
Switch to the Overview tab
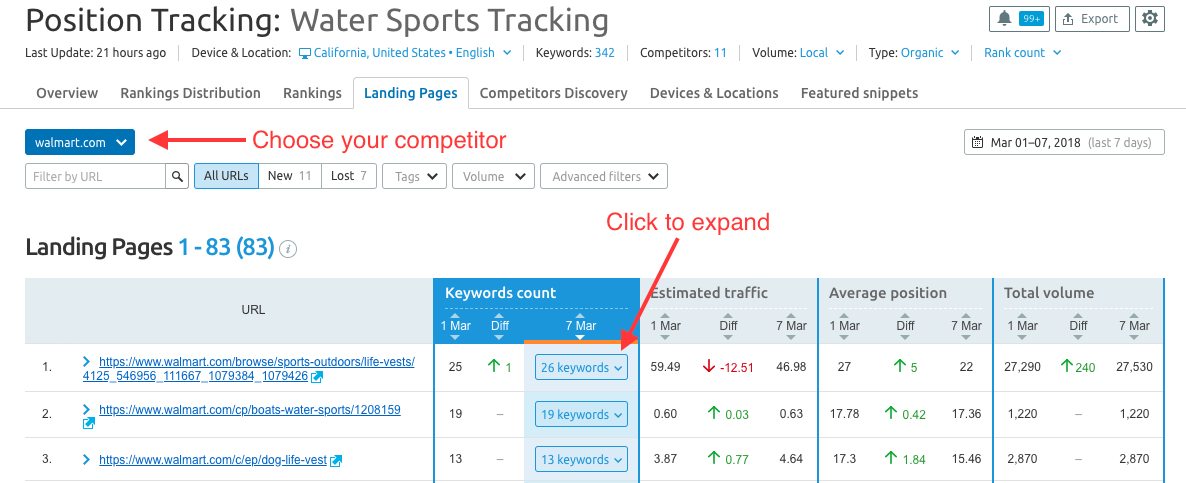pyautogui.click(x=67, y=93)
